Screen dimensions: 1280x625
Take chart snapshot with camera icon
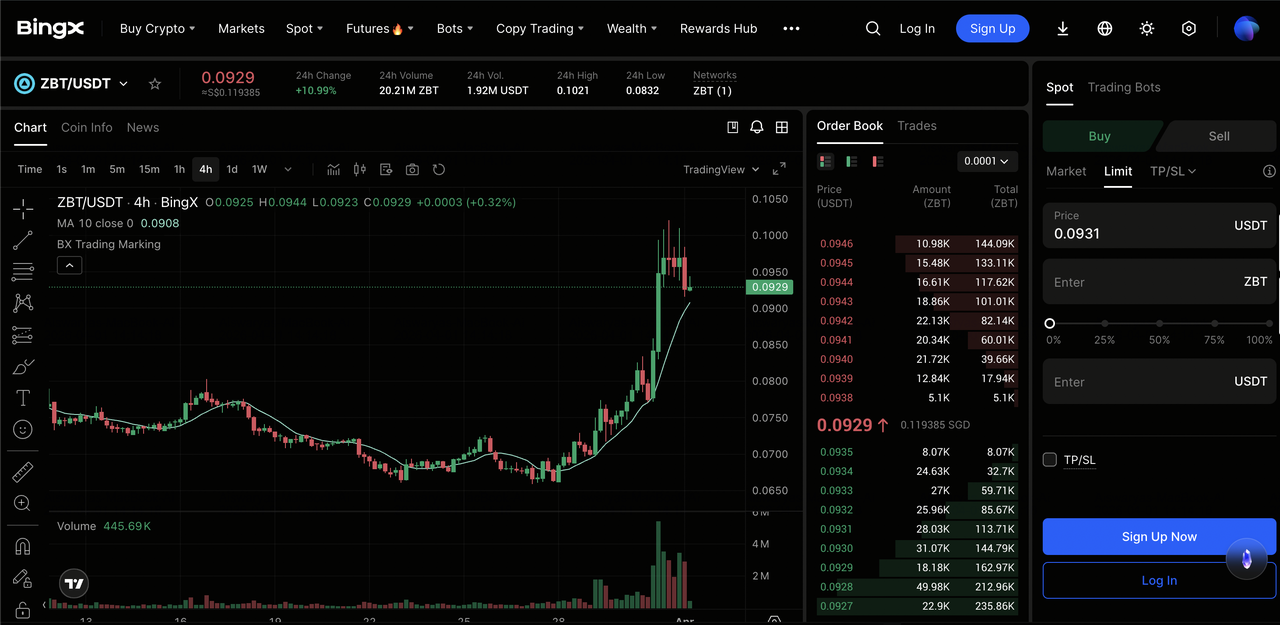412,170
